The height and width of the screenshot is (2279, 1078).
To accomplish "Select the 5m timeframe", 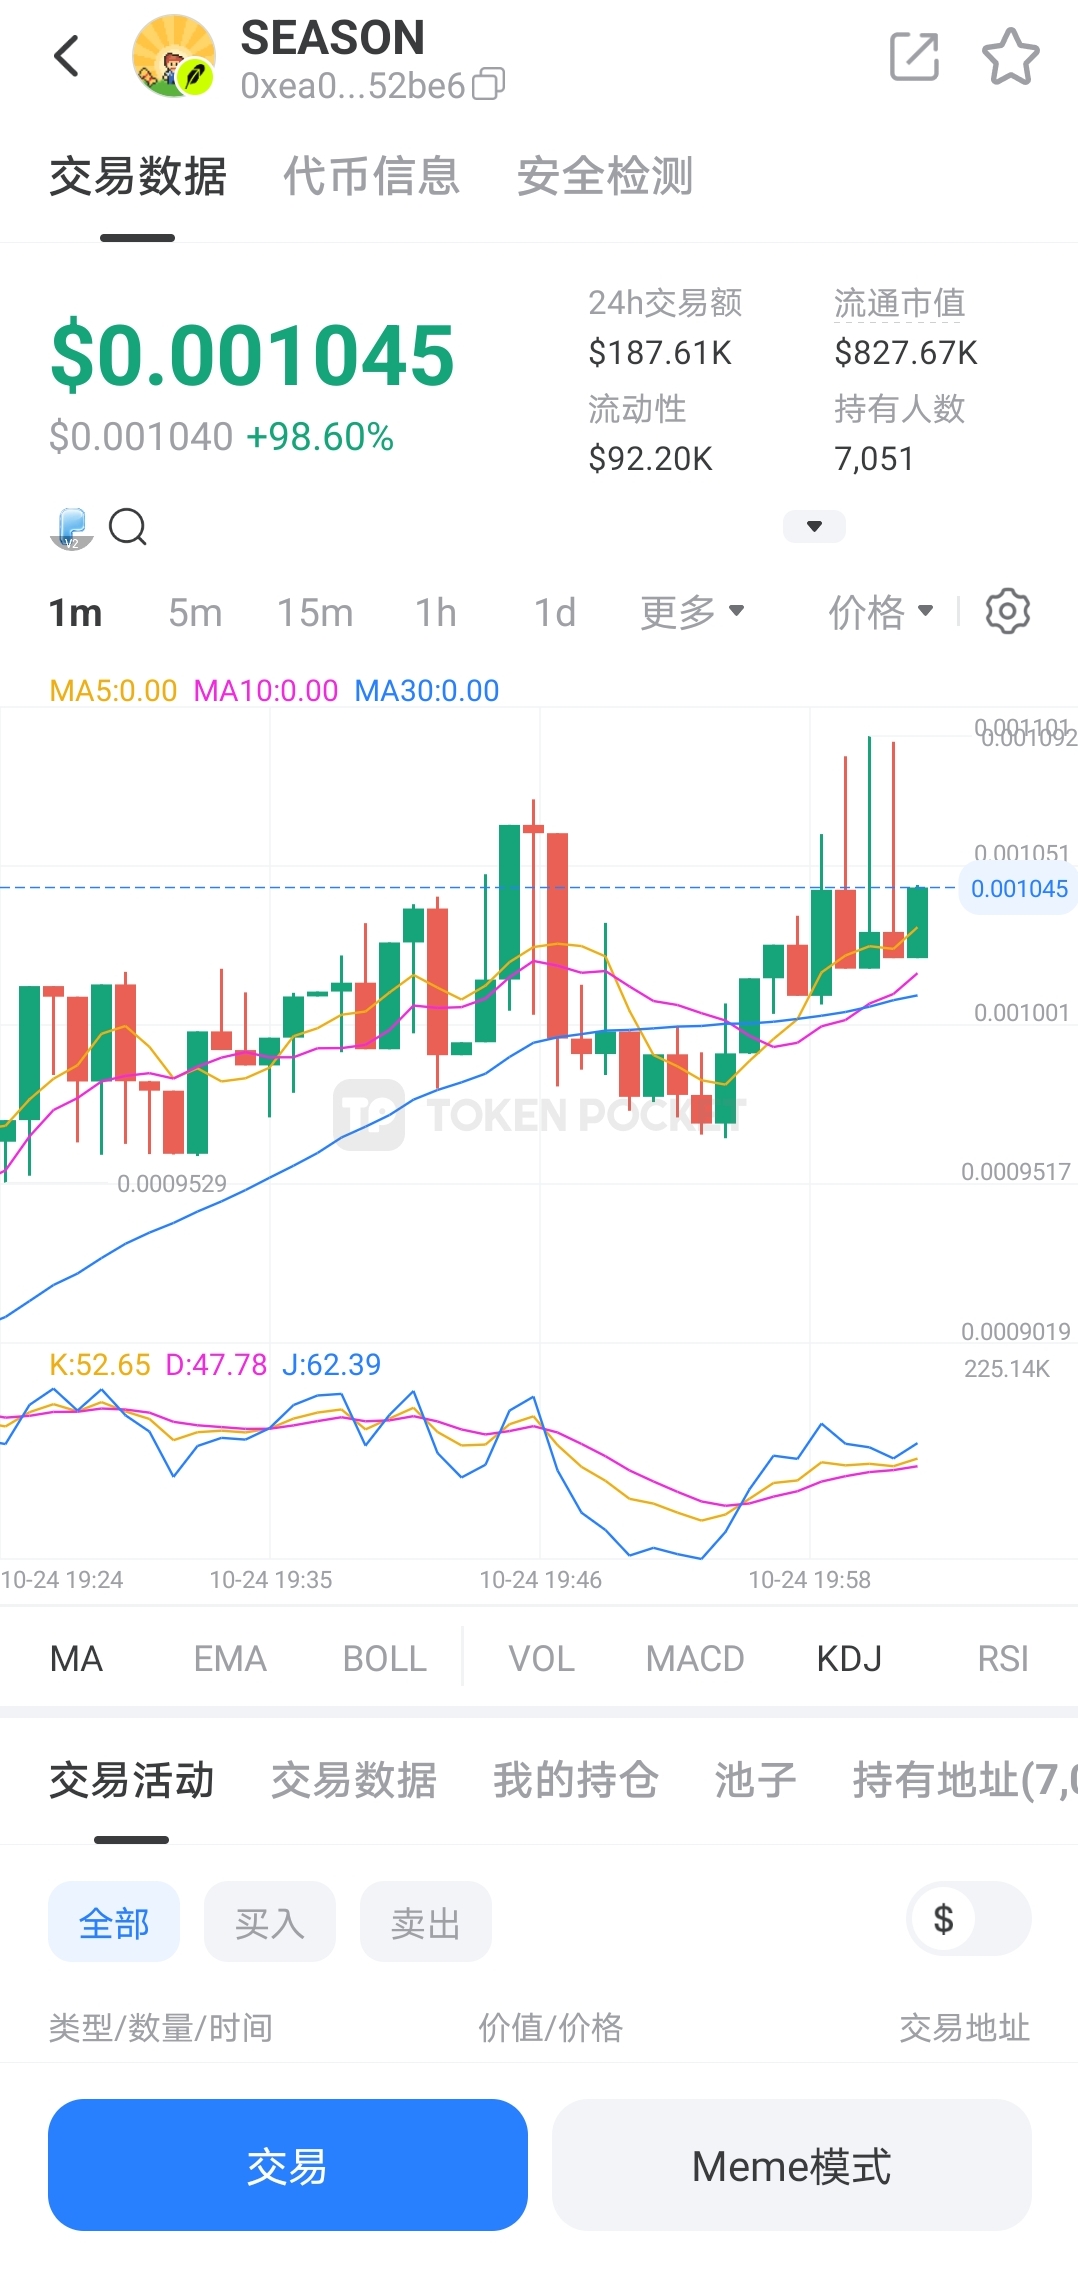I will click(x=195, y=612).
